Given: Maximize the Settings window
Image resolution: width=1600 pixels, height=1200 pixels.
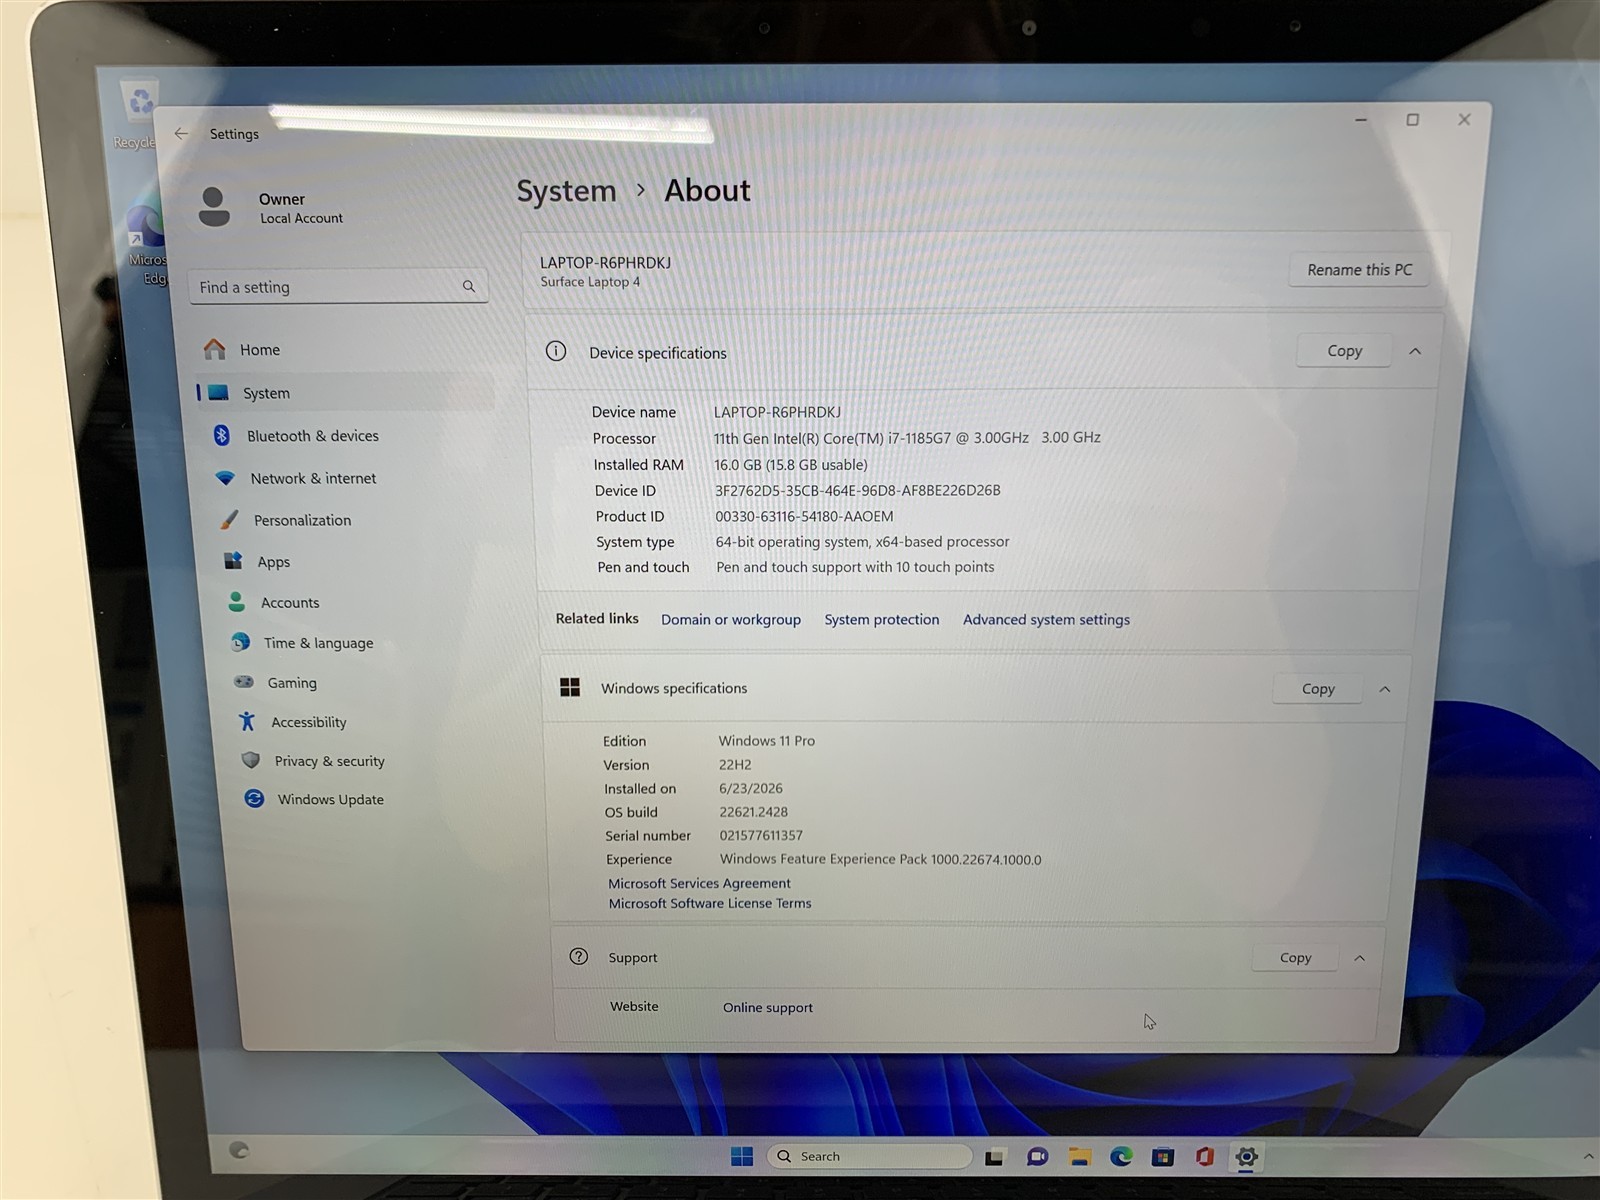Looking at the screenshot, I should coord(1412,120).
